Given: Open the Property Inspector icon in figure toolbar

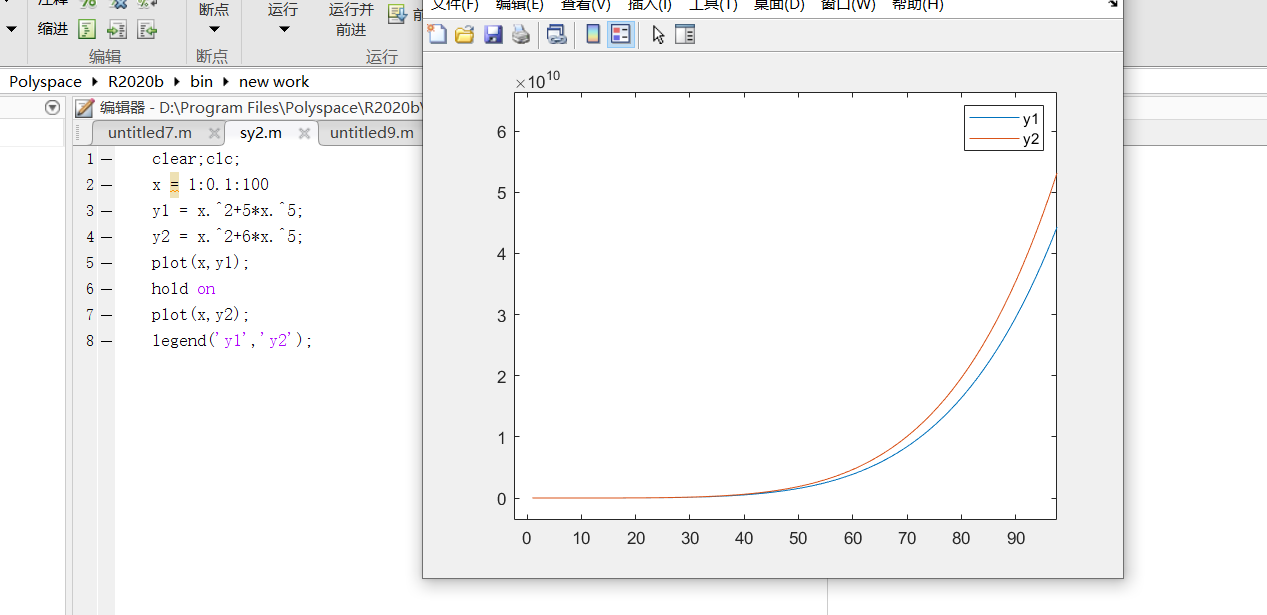Looking at the screenshot, I should (685, 35).
